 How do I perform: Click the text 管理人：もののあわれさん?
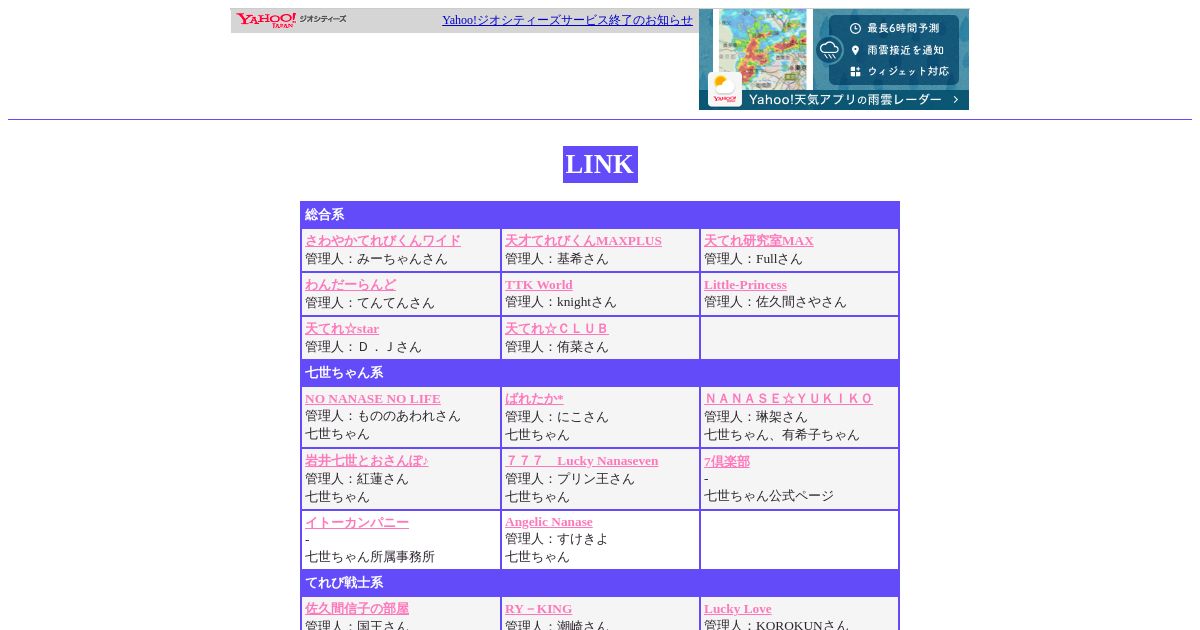tap(383, 416)
